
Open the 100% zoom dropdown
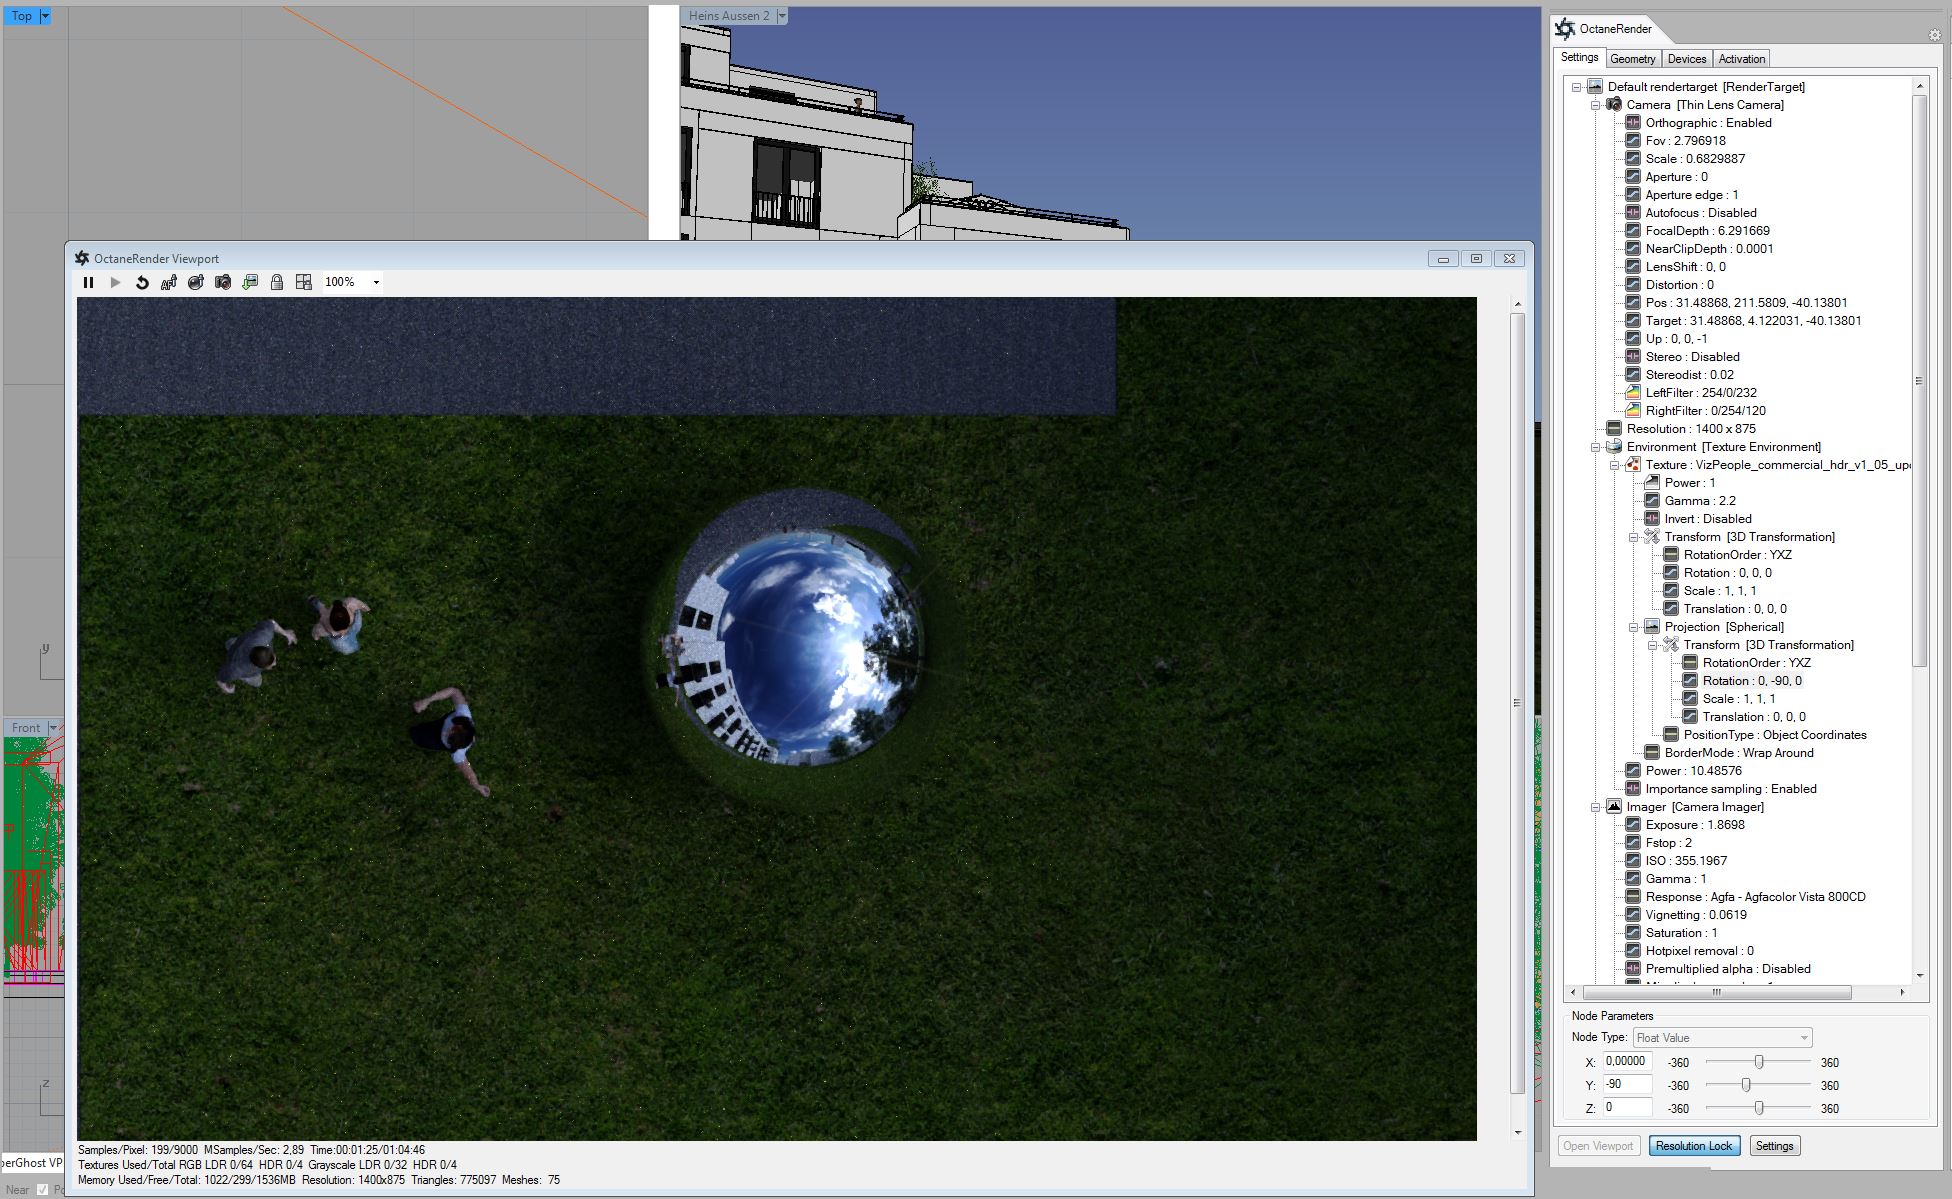pyautogui.click(x=376, y=282)
